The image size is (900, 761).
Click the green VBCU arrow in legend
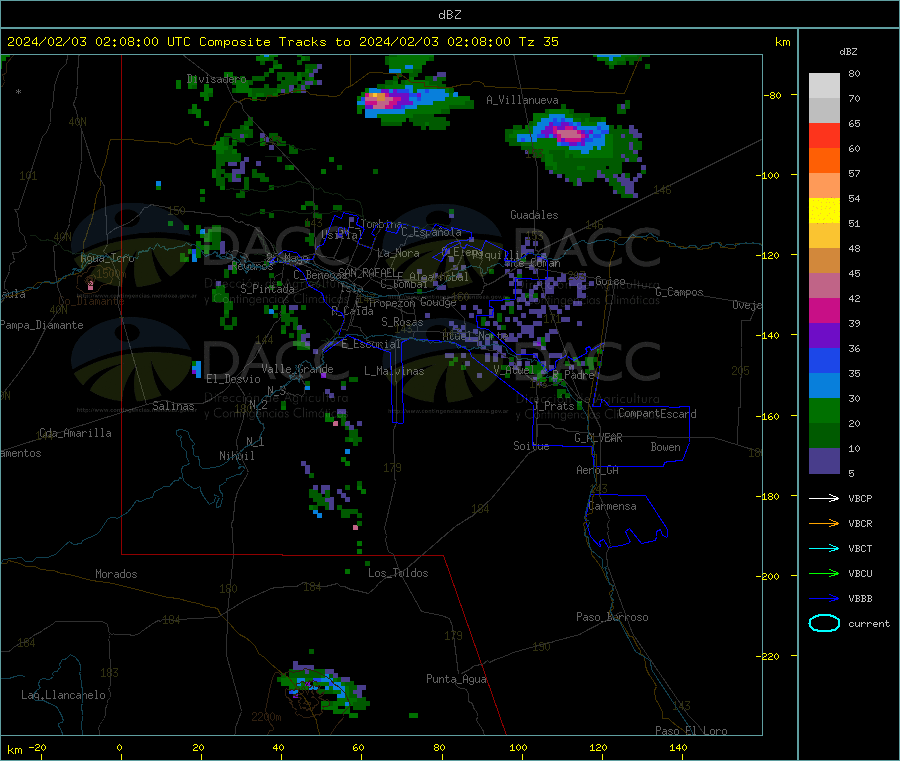[x=824, y=573]
